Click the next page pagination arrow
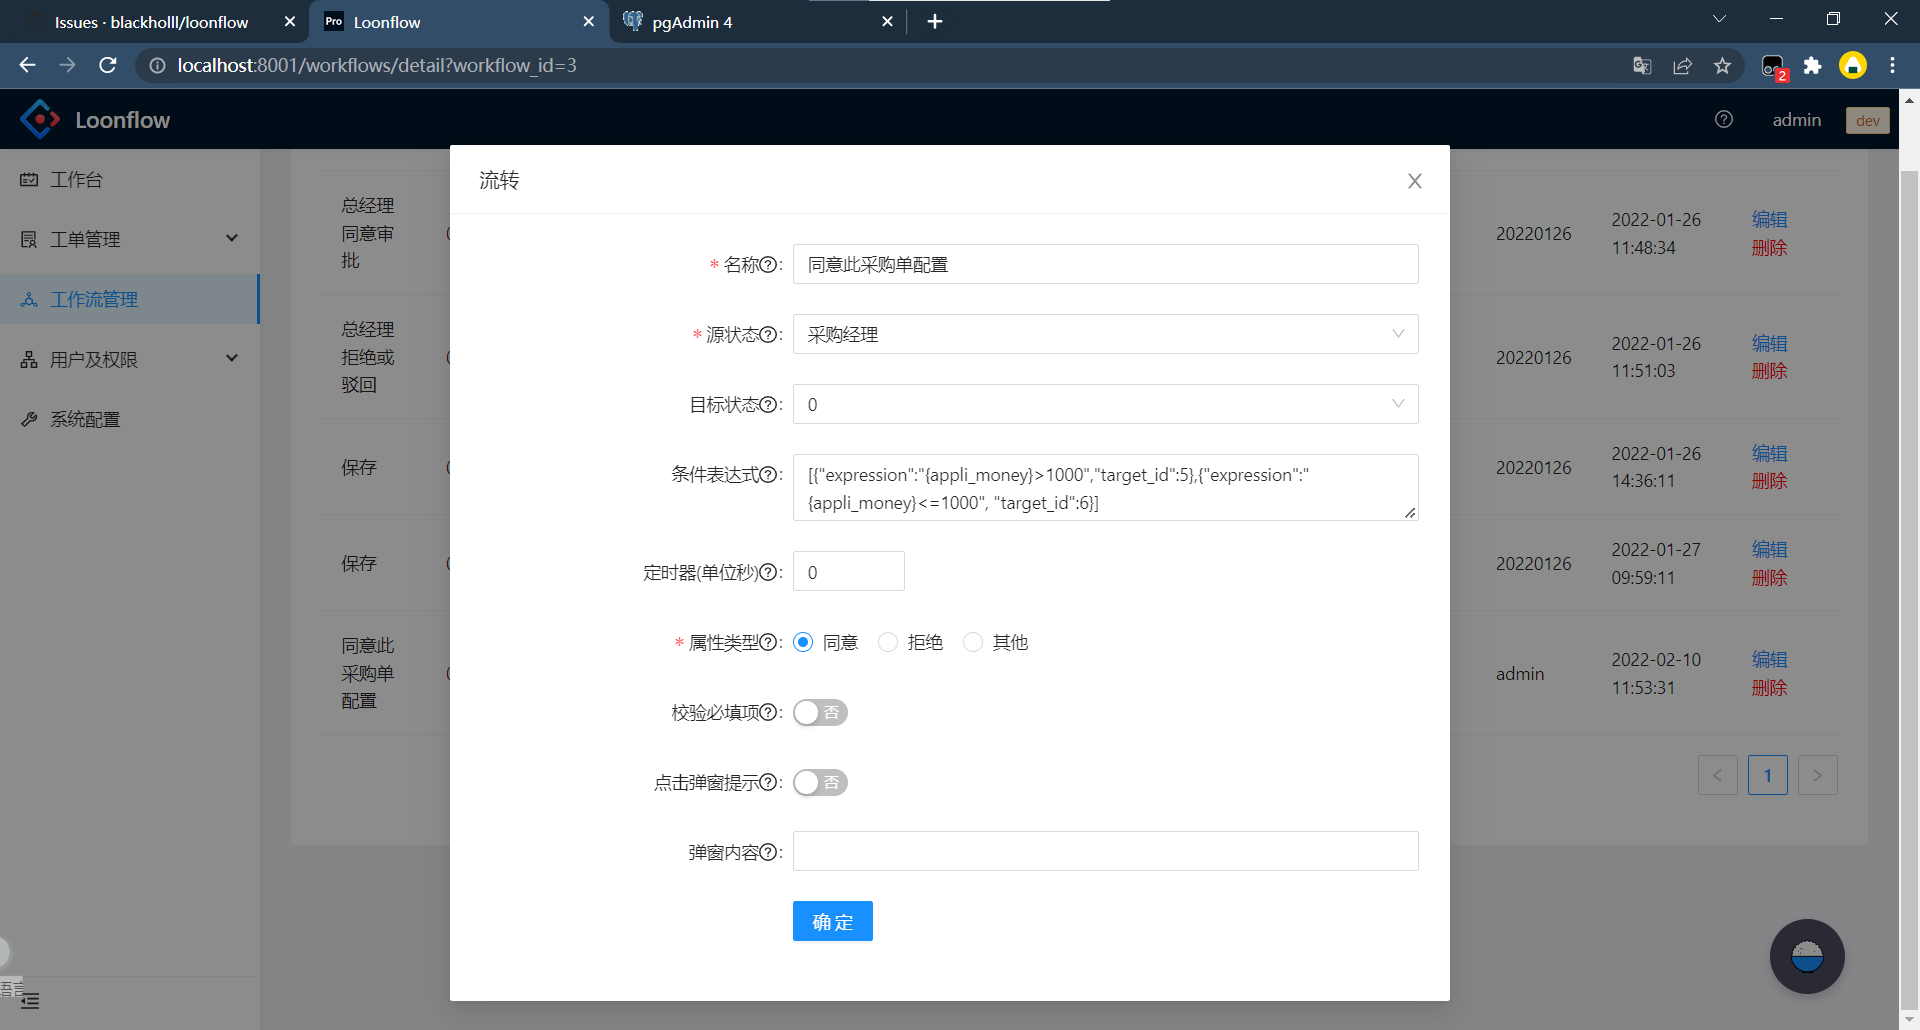This screenshot has width=1920, height=1030. click(x=1817, y=776)
